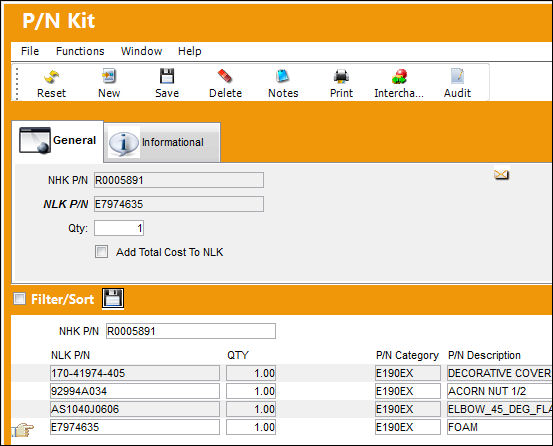Save the kit using the Save toolbar icon

(x=167, y=76)
